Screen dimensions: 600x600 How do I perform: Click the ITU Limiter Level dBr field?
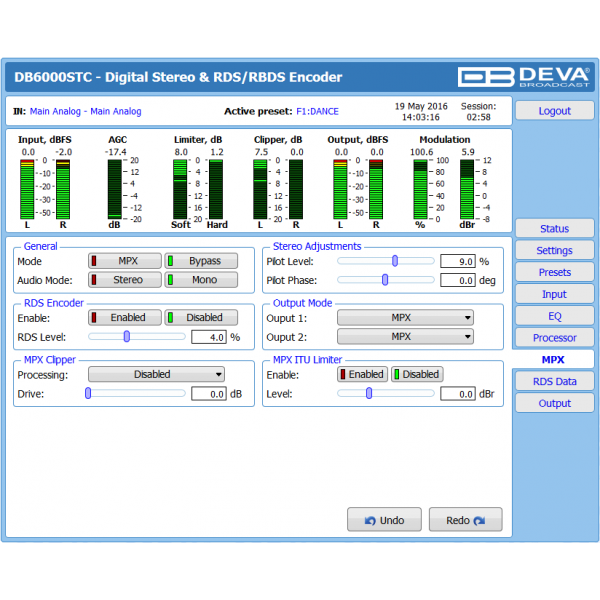tap(458, 394)
